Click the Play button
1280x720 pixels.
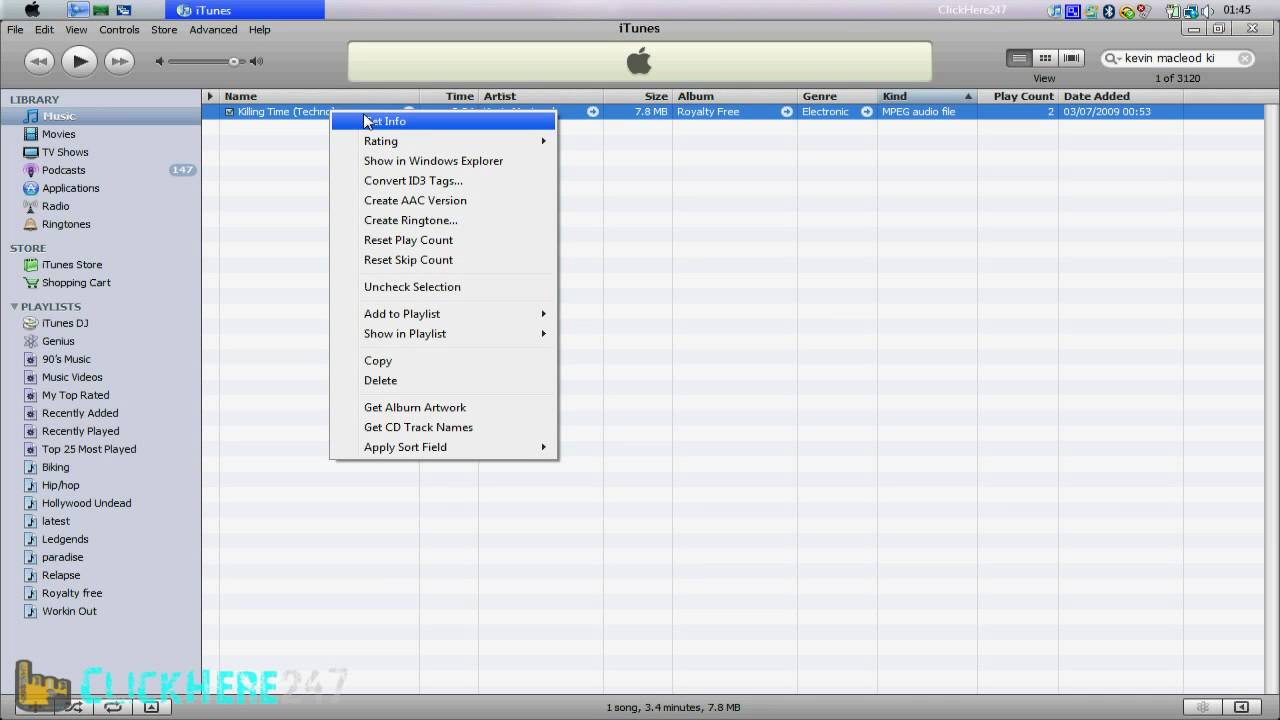(79, 61)
